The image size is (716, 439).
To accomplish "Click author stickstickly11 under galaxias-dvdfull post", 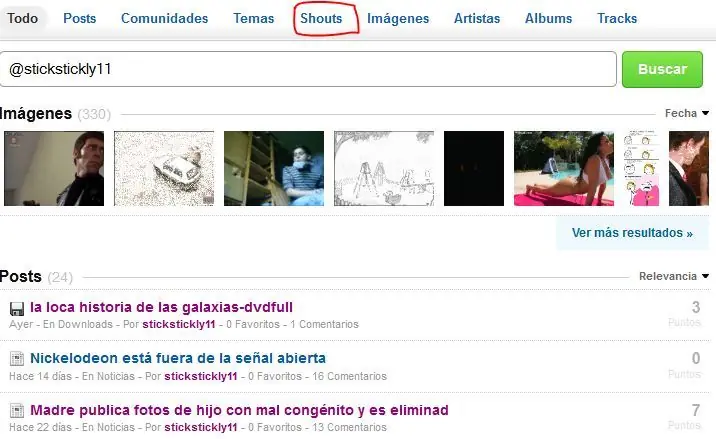I will (x=179, y=324).
